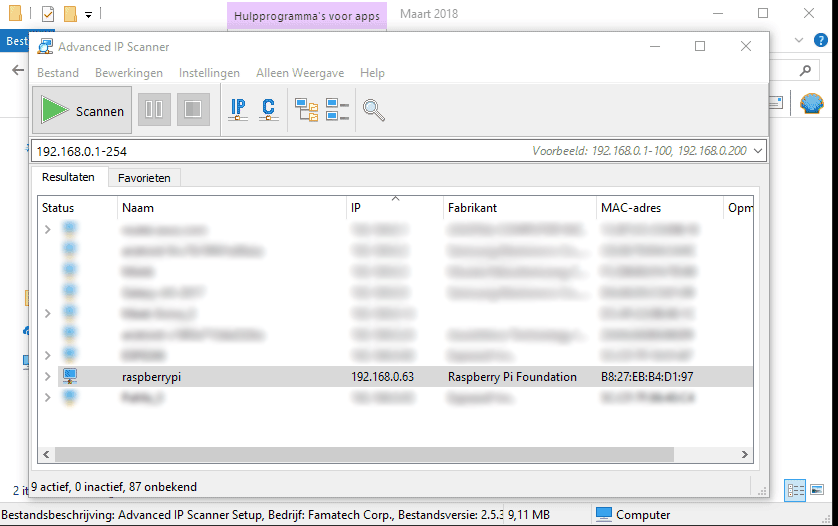Click the Advanced IP Scanner title icon
The width and height of the screenshot is (838, 526).
pos(45,47)
